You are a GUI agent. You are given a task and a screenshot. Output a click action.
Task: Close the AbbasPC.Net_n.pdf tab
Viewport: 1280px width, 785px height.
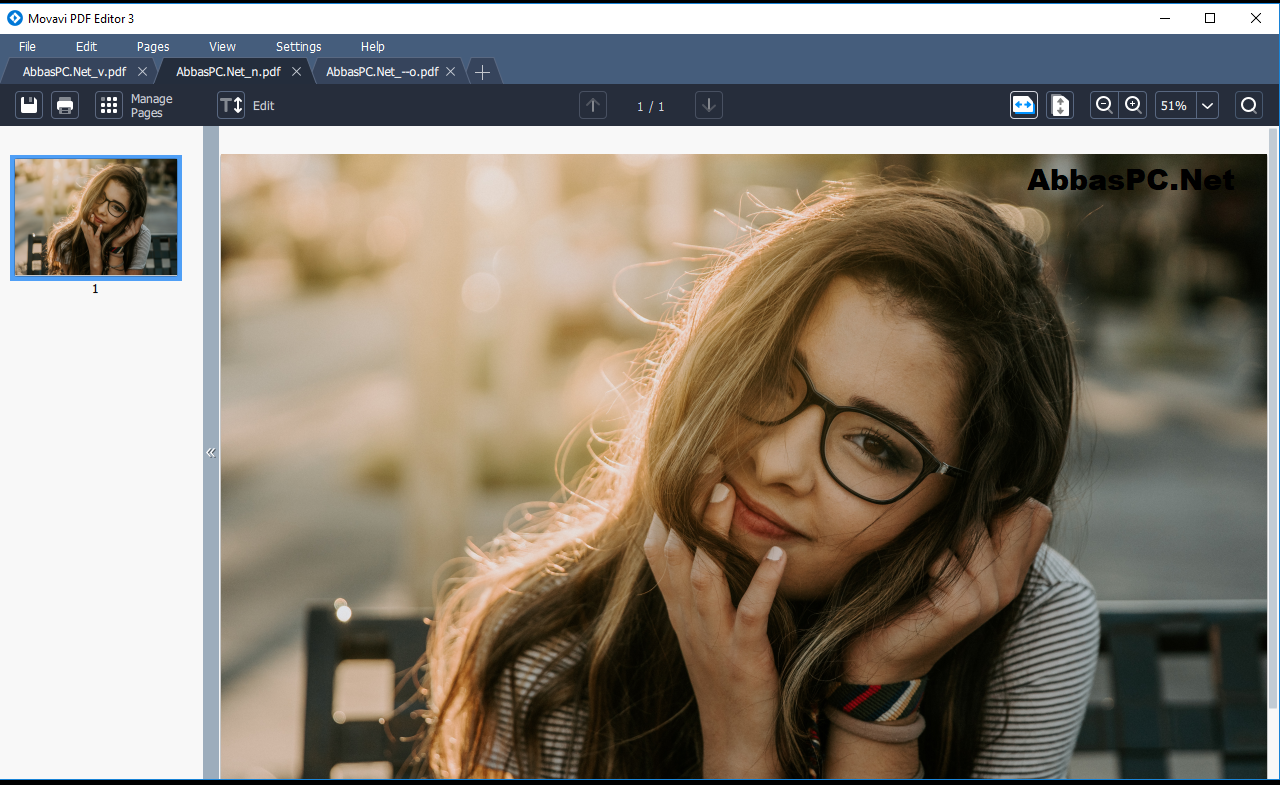coord(297,72)
